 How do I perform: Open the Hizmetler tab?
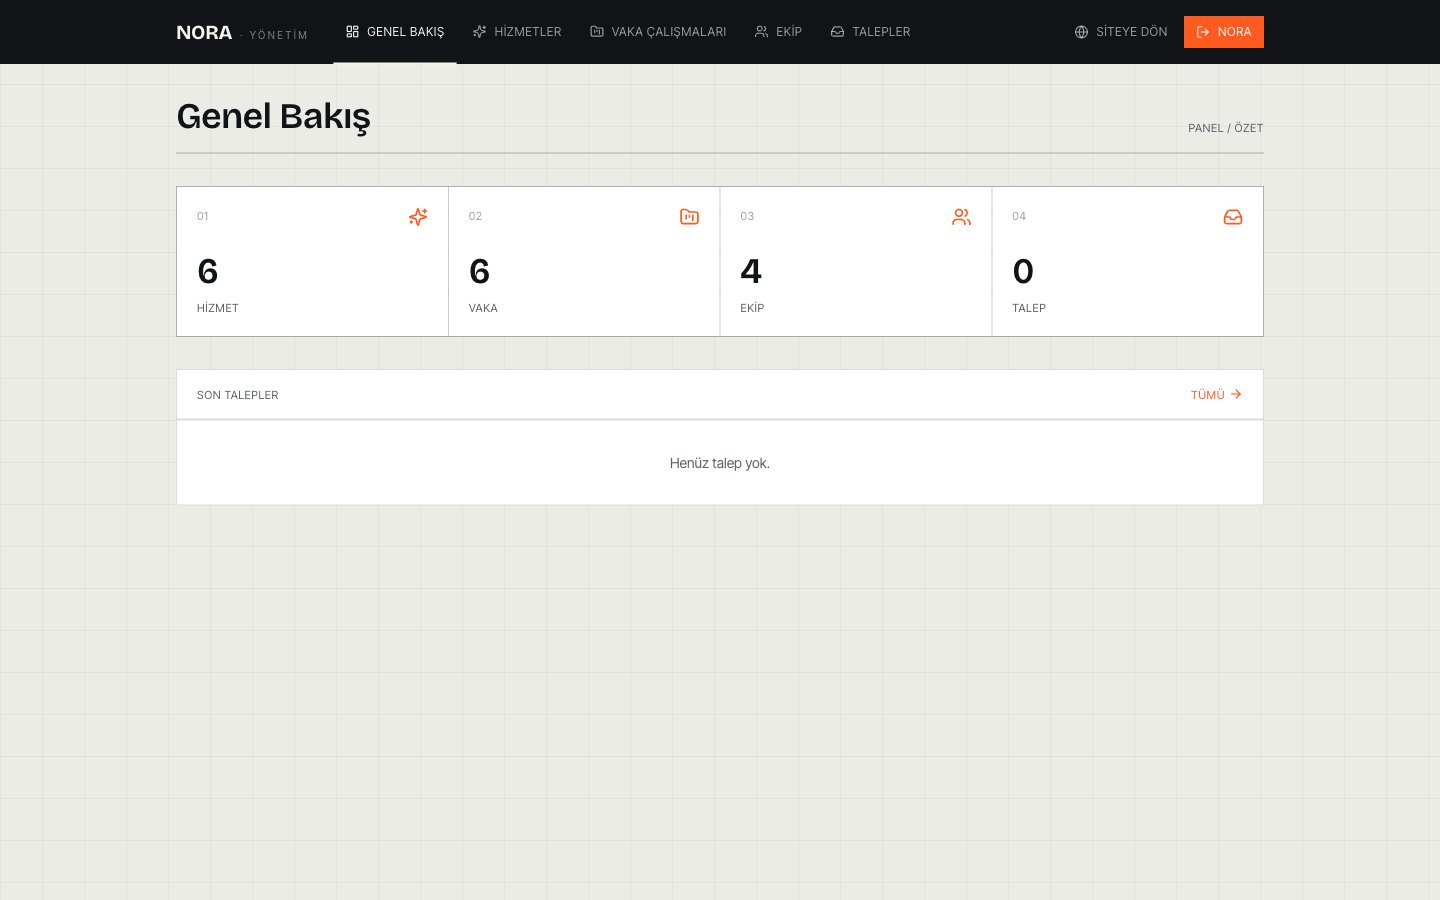point(517,32)
